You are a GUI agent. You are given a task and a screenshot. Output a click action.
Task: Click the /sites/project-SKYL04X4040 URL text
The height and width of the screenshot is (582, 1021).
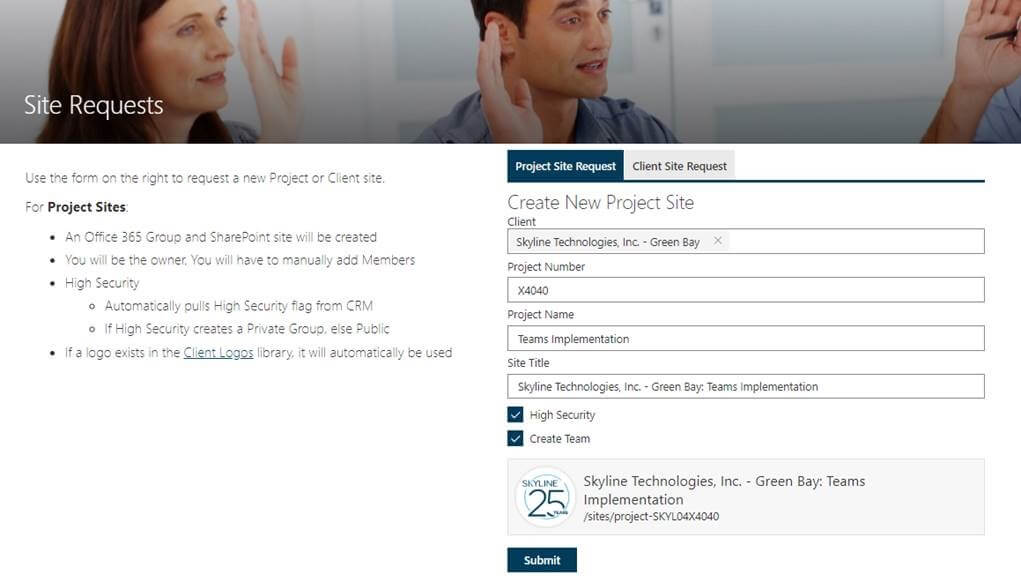651,516
